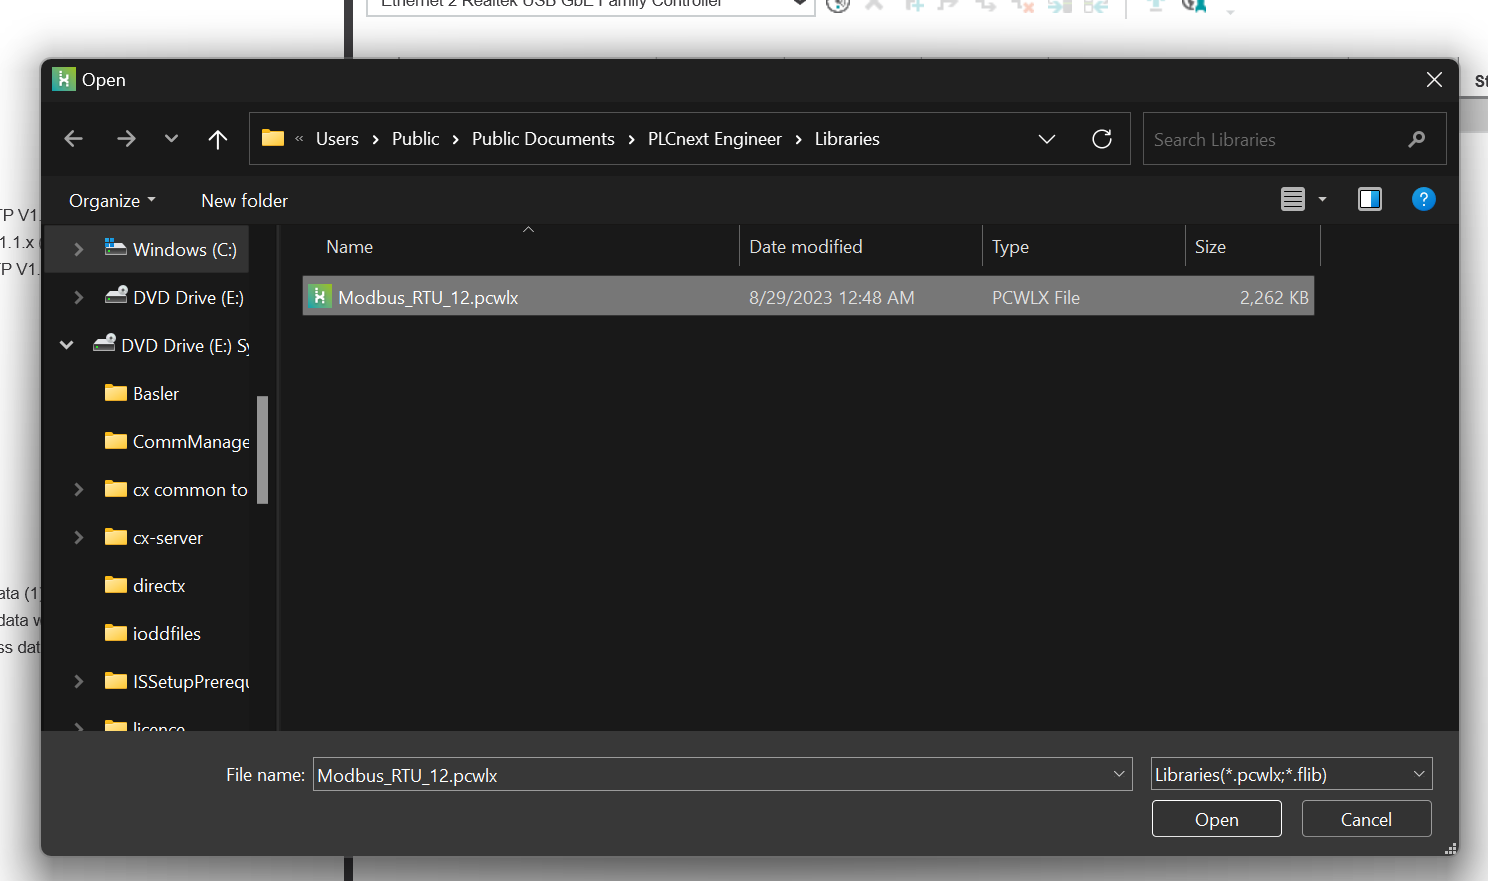Sort by Size column
Viewport: 1488px width, 881px height.
point(1210,246)
